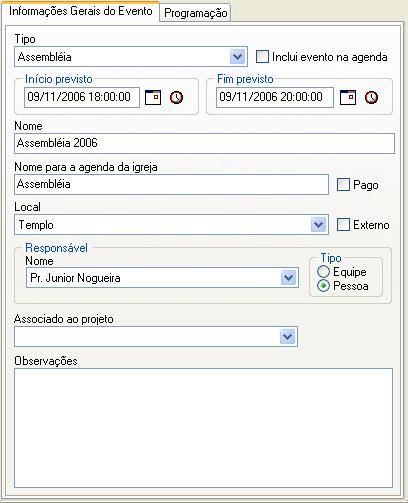Click inside the Observações text area
This screenshot has height=503, width=408.
click(x=203, y=428)
